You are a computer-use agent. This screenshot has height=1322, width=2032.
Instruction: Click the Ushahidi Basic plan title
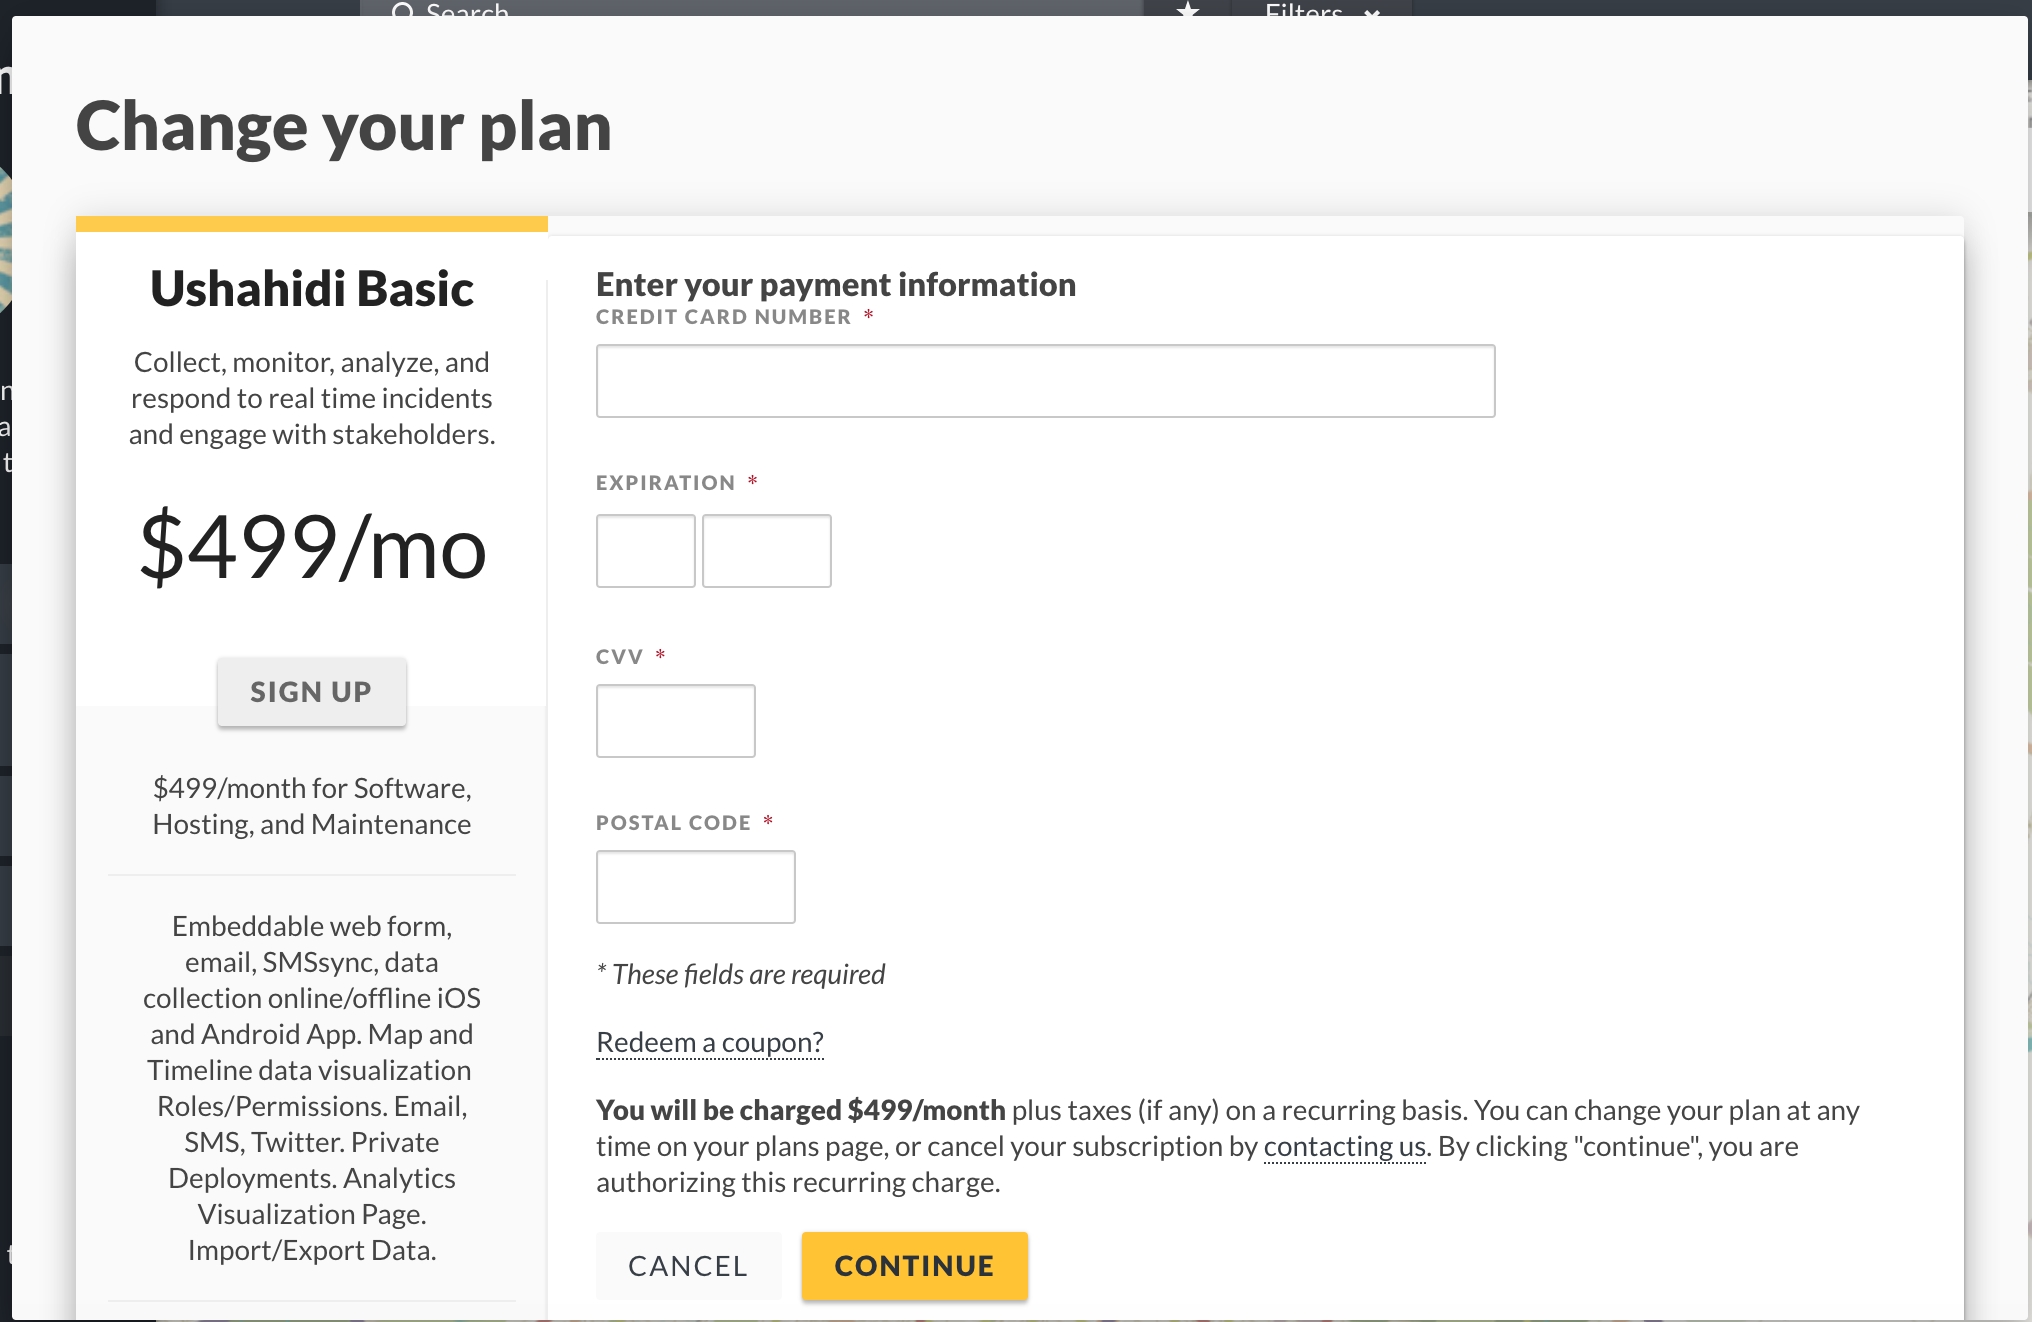(x=311, y=289)
